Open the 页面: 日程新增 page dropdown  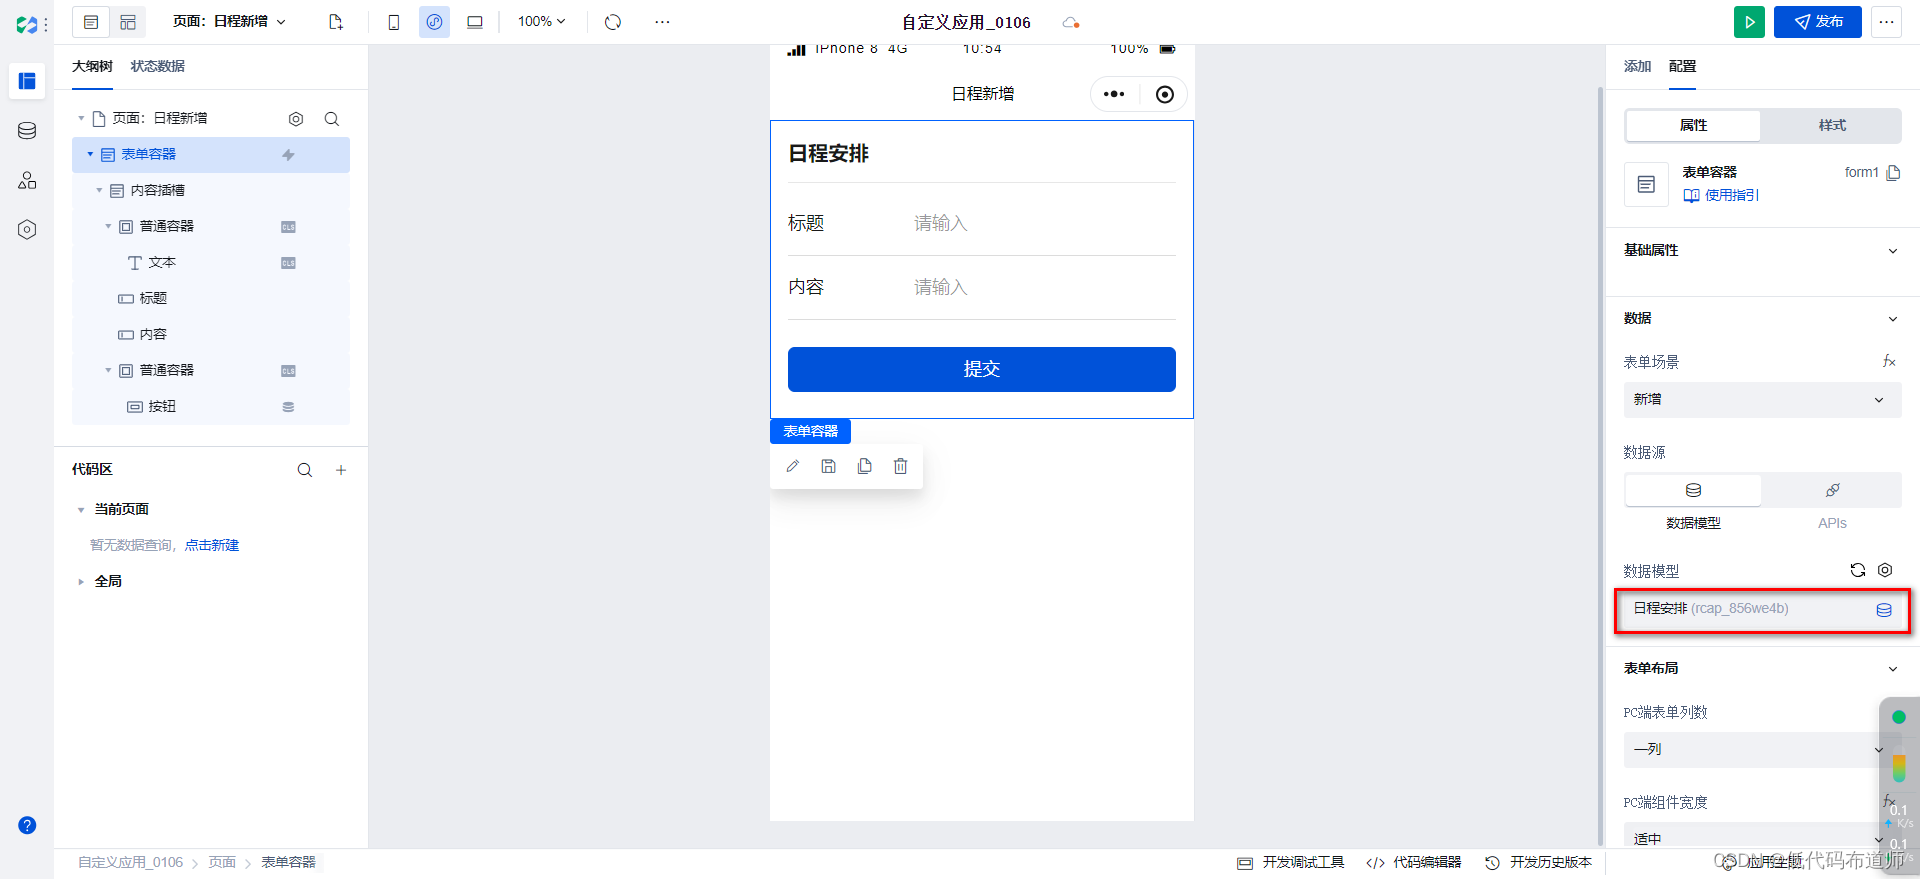pyautogui.click(x=229, y=22)
